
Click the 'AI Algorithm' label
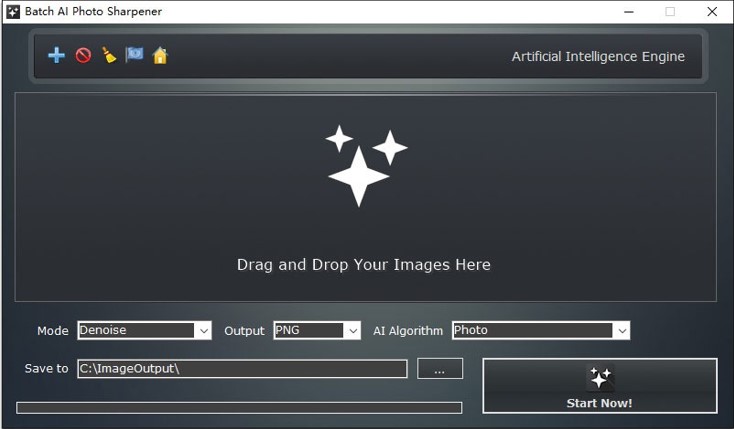(x=408, y=331)
